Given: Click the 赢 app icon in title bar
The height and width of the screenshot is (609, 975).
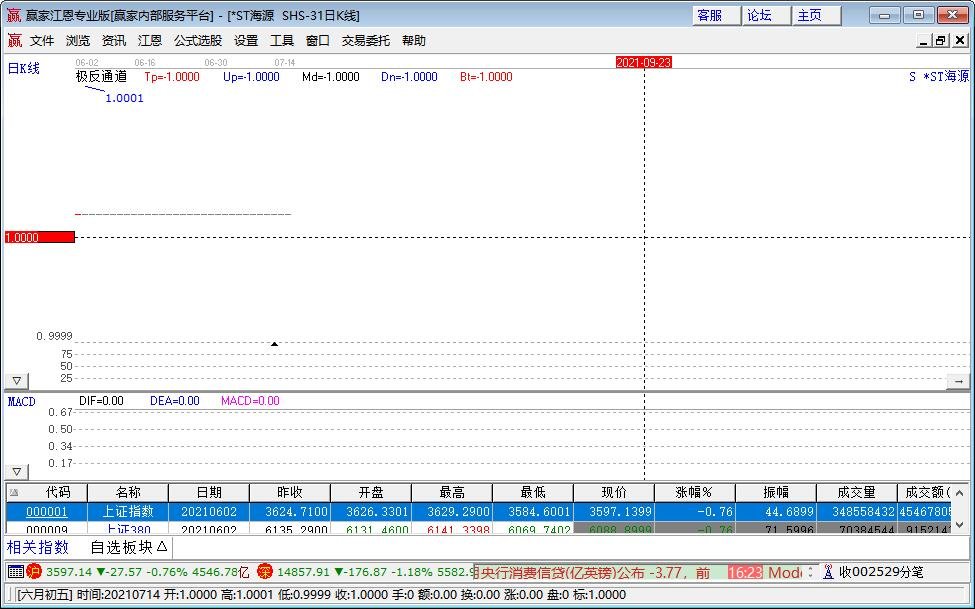Looking at the screenshot, I should [14, 16].
